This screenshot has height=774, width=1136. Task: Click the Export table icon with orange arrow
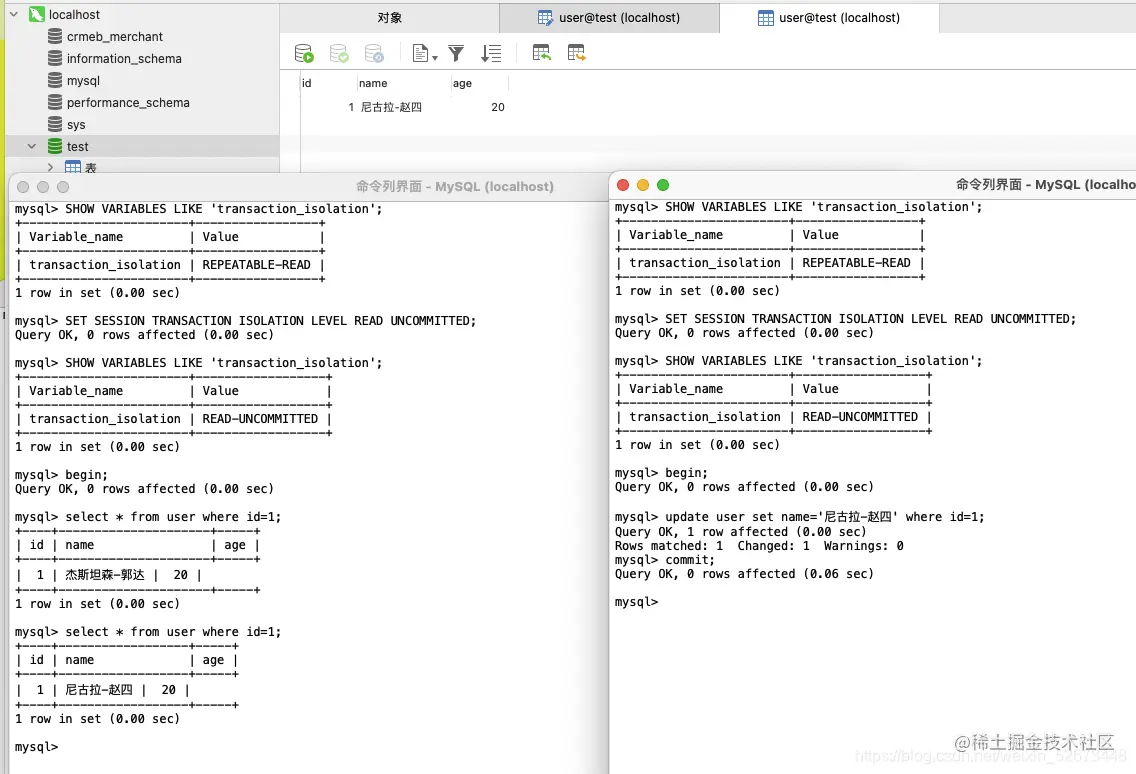(x=577, y=53)
